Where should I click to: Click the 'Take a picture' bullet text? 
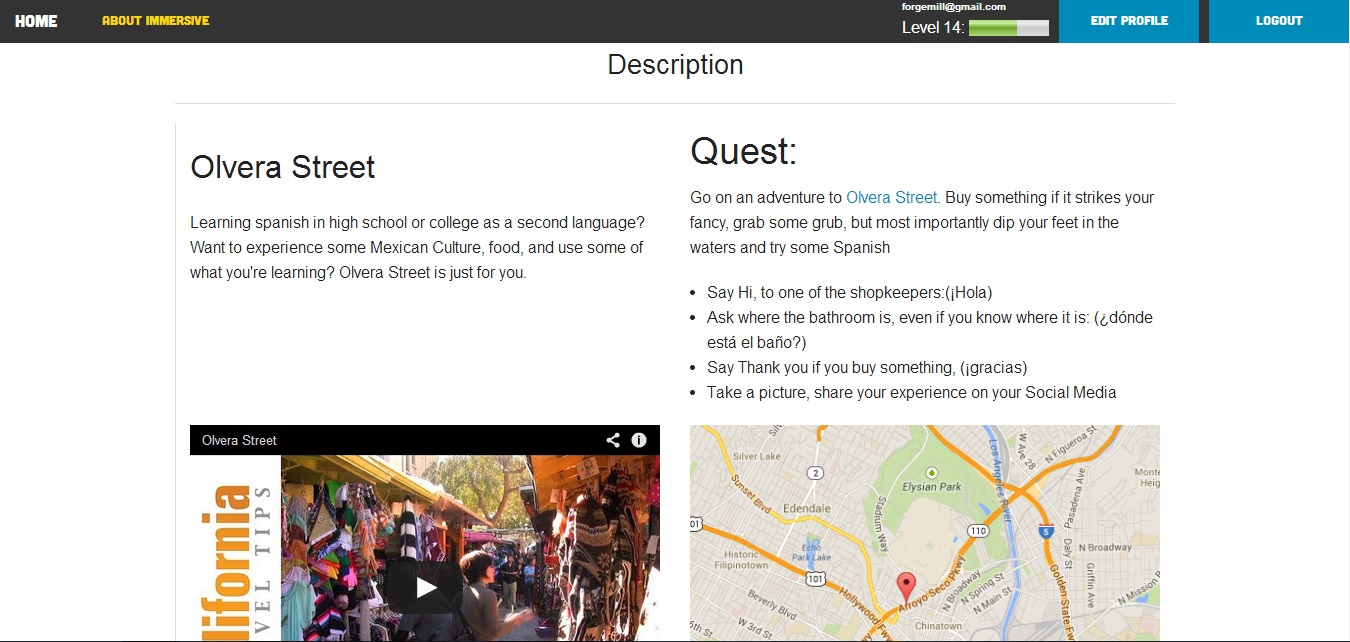click(911, 392)
